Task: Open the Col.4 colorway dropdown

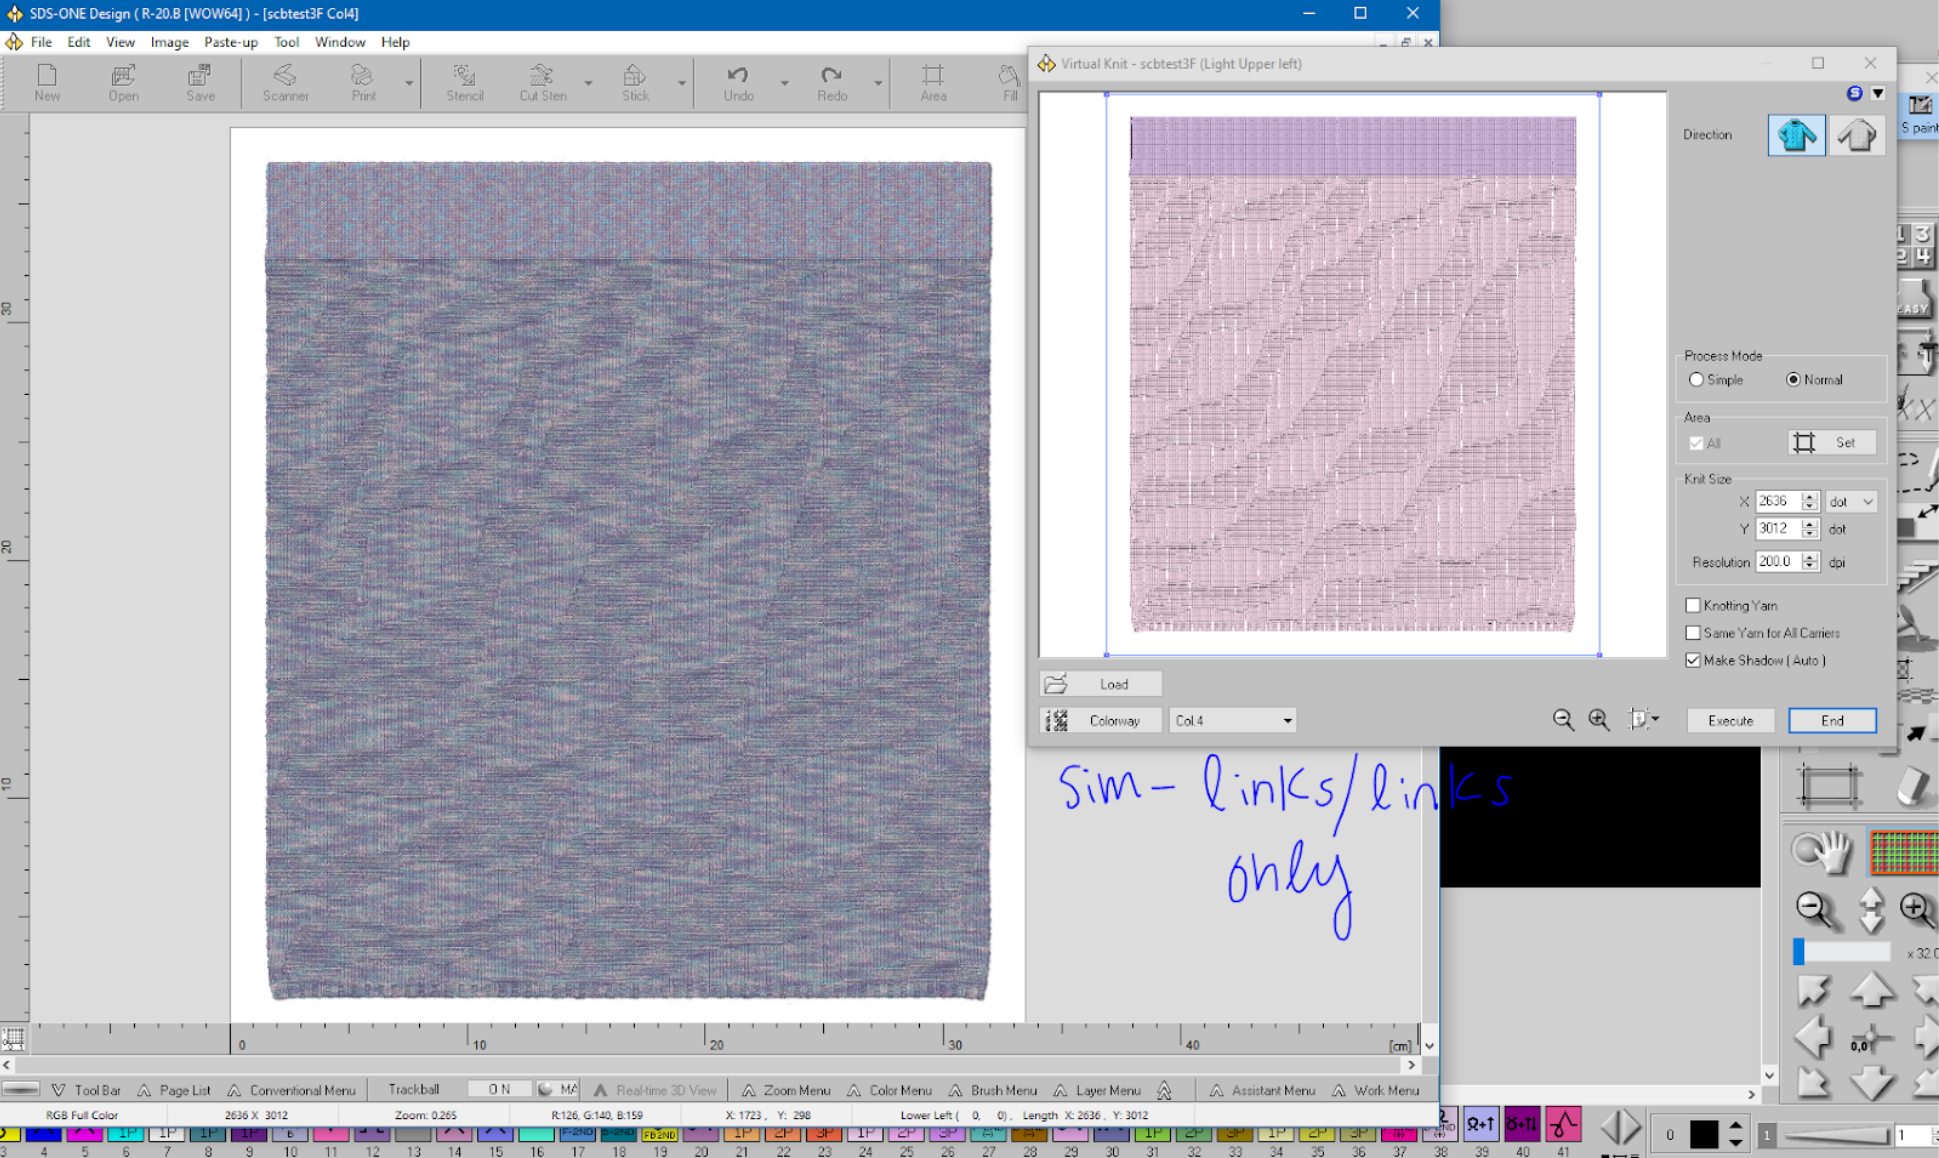Action: tap(1287, 720)
